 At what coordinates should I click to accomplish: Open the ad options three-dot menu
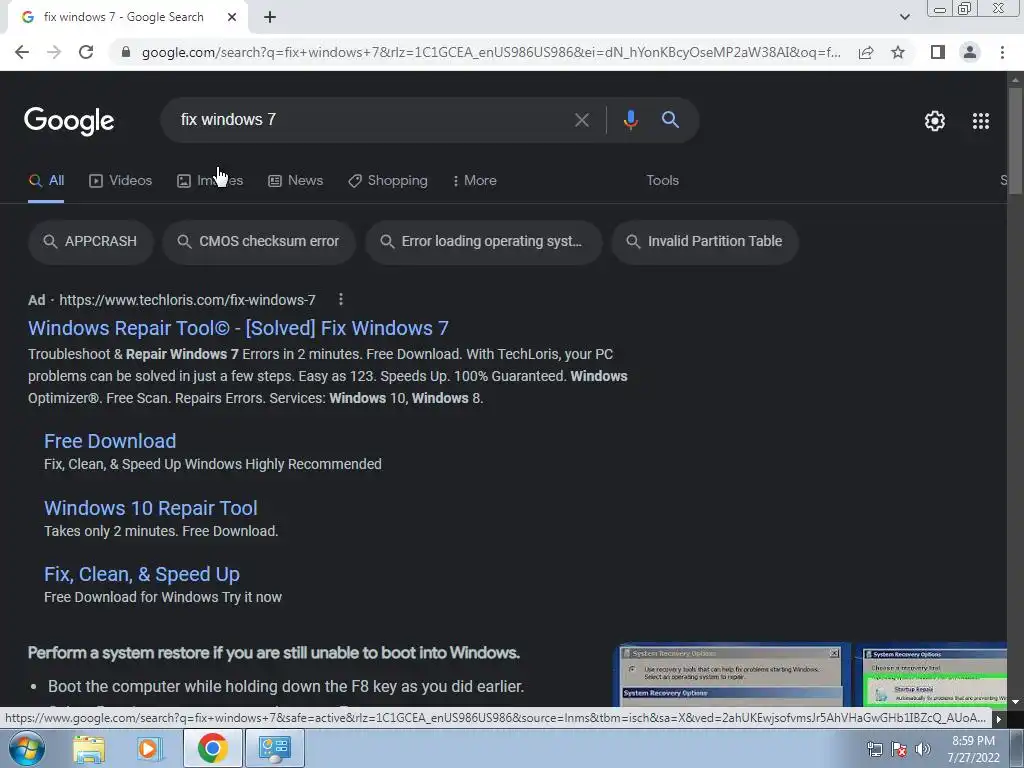tap(341, 299)
